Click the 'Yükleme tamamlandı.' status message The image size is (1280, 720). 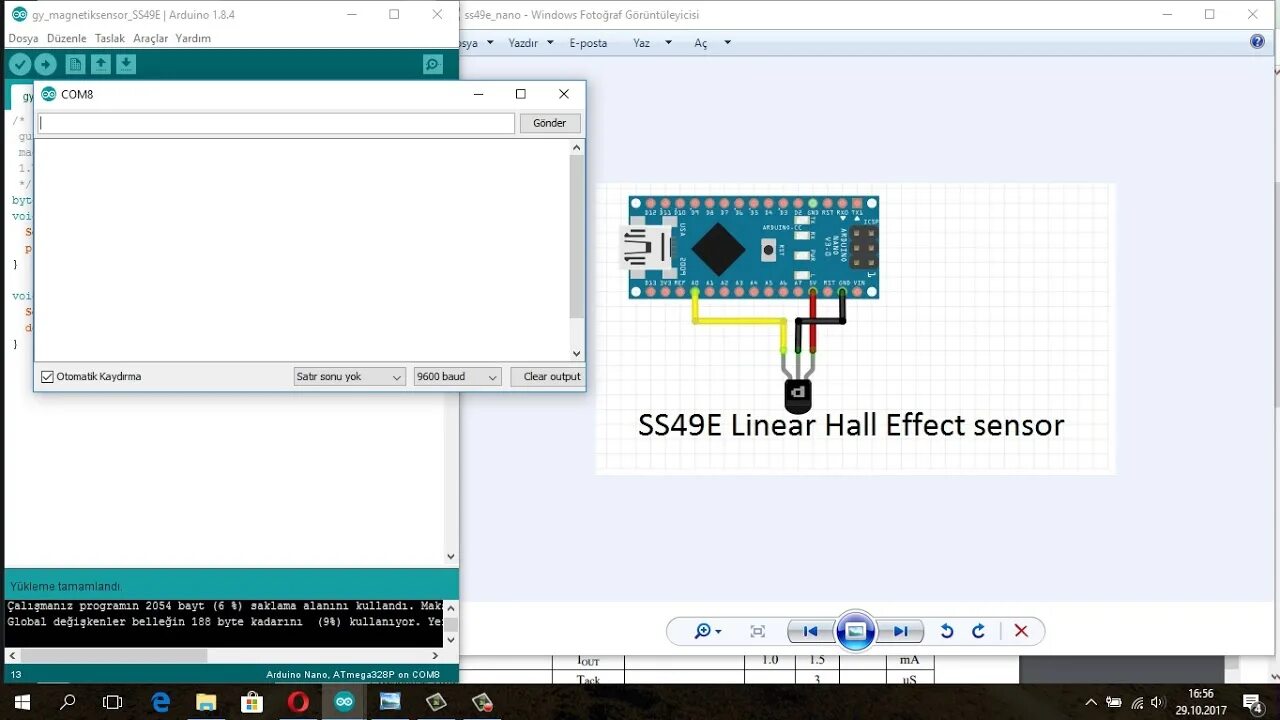tap(66, 586)
